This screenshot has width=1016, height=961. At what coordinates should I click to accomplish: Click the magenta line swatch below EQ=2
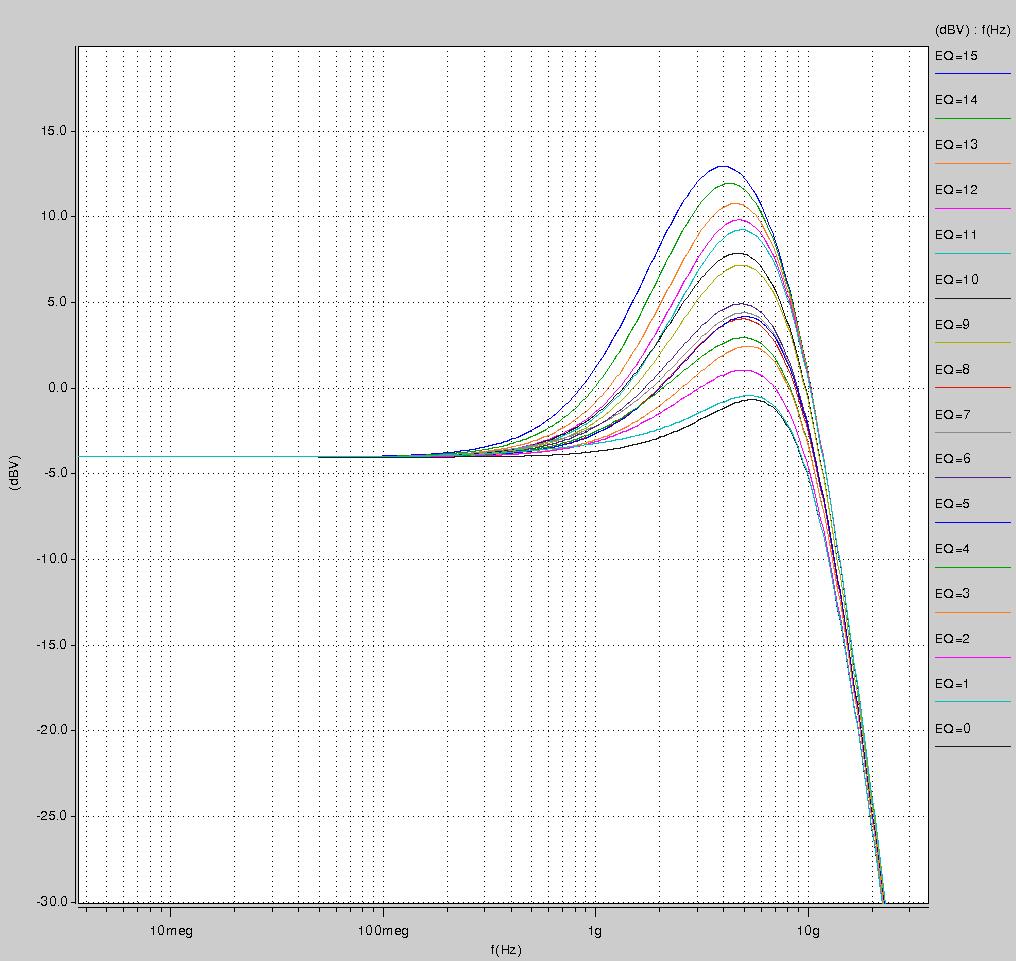click(972, 657)
